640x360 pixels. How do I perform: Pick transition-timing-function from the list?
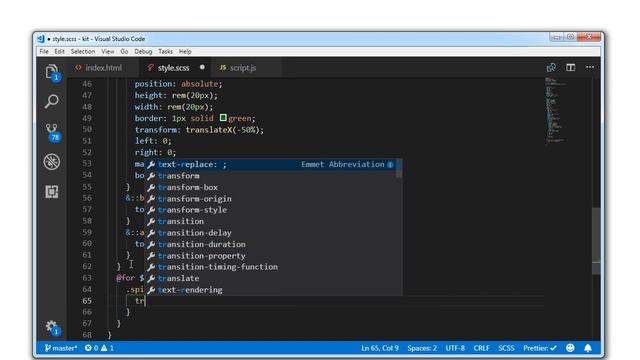270,267
